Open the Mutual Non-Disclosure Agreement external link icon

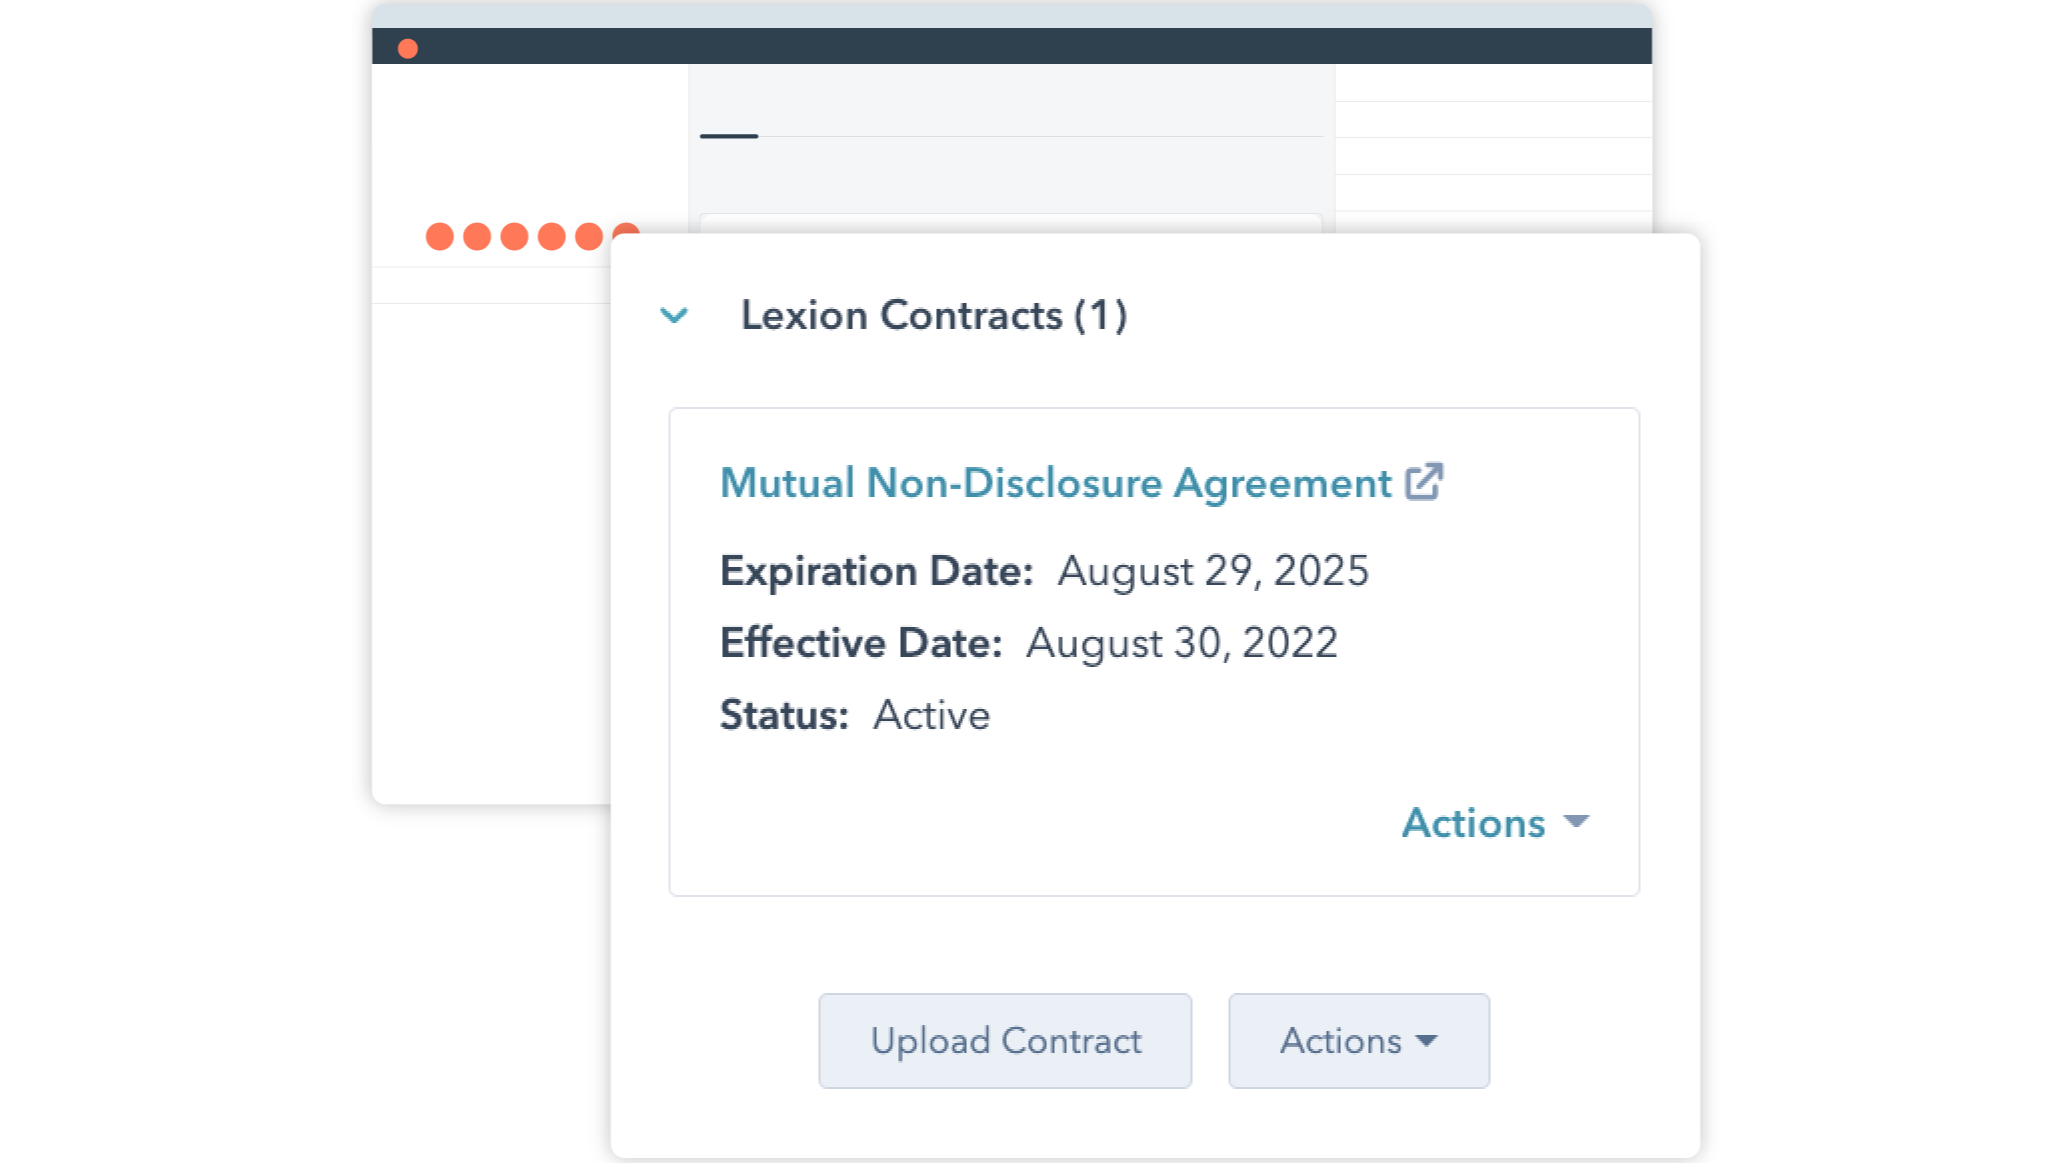point(1424,482)
